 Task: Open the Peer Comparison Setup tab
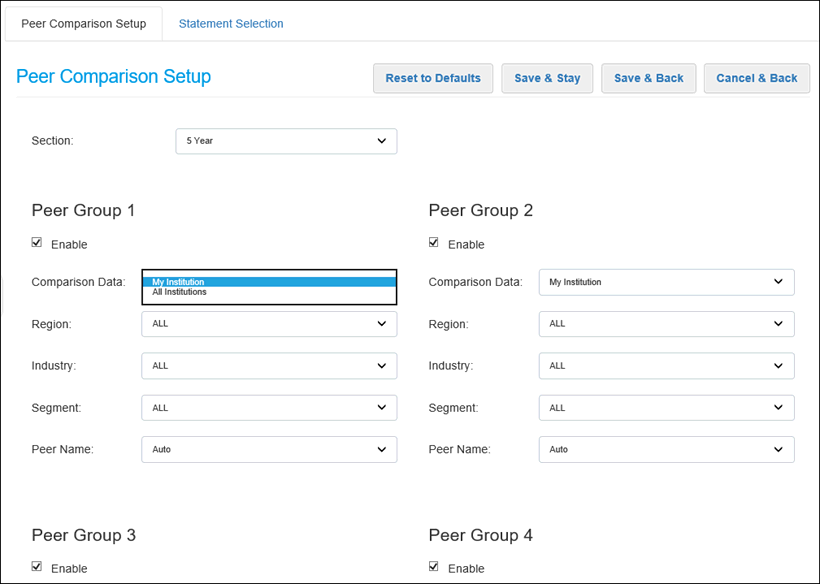(83, 24)
